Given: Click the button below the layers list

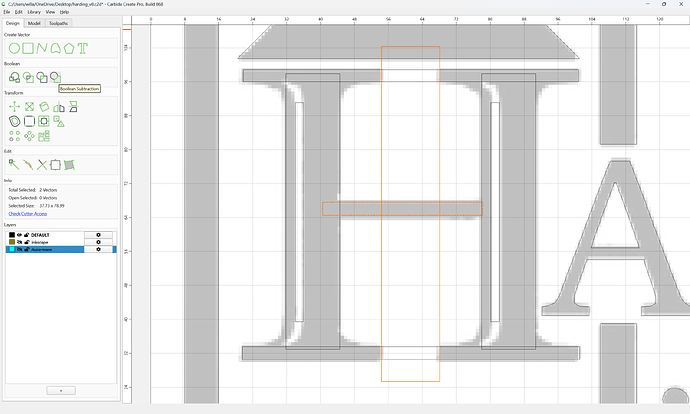Looking at the screenshot, I should (61, 390).
